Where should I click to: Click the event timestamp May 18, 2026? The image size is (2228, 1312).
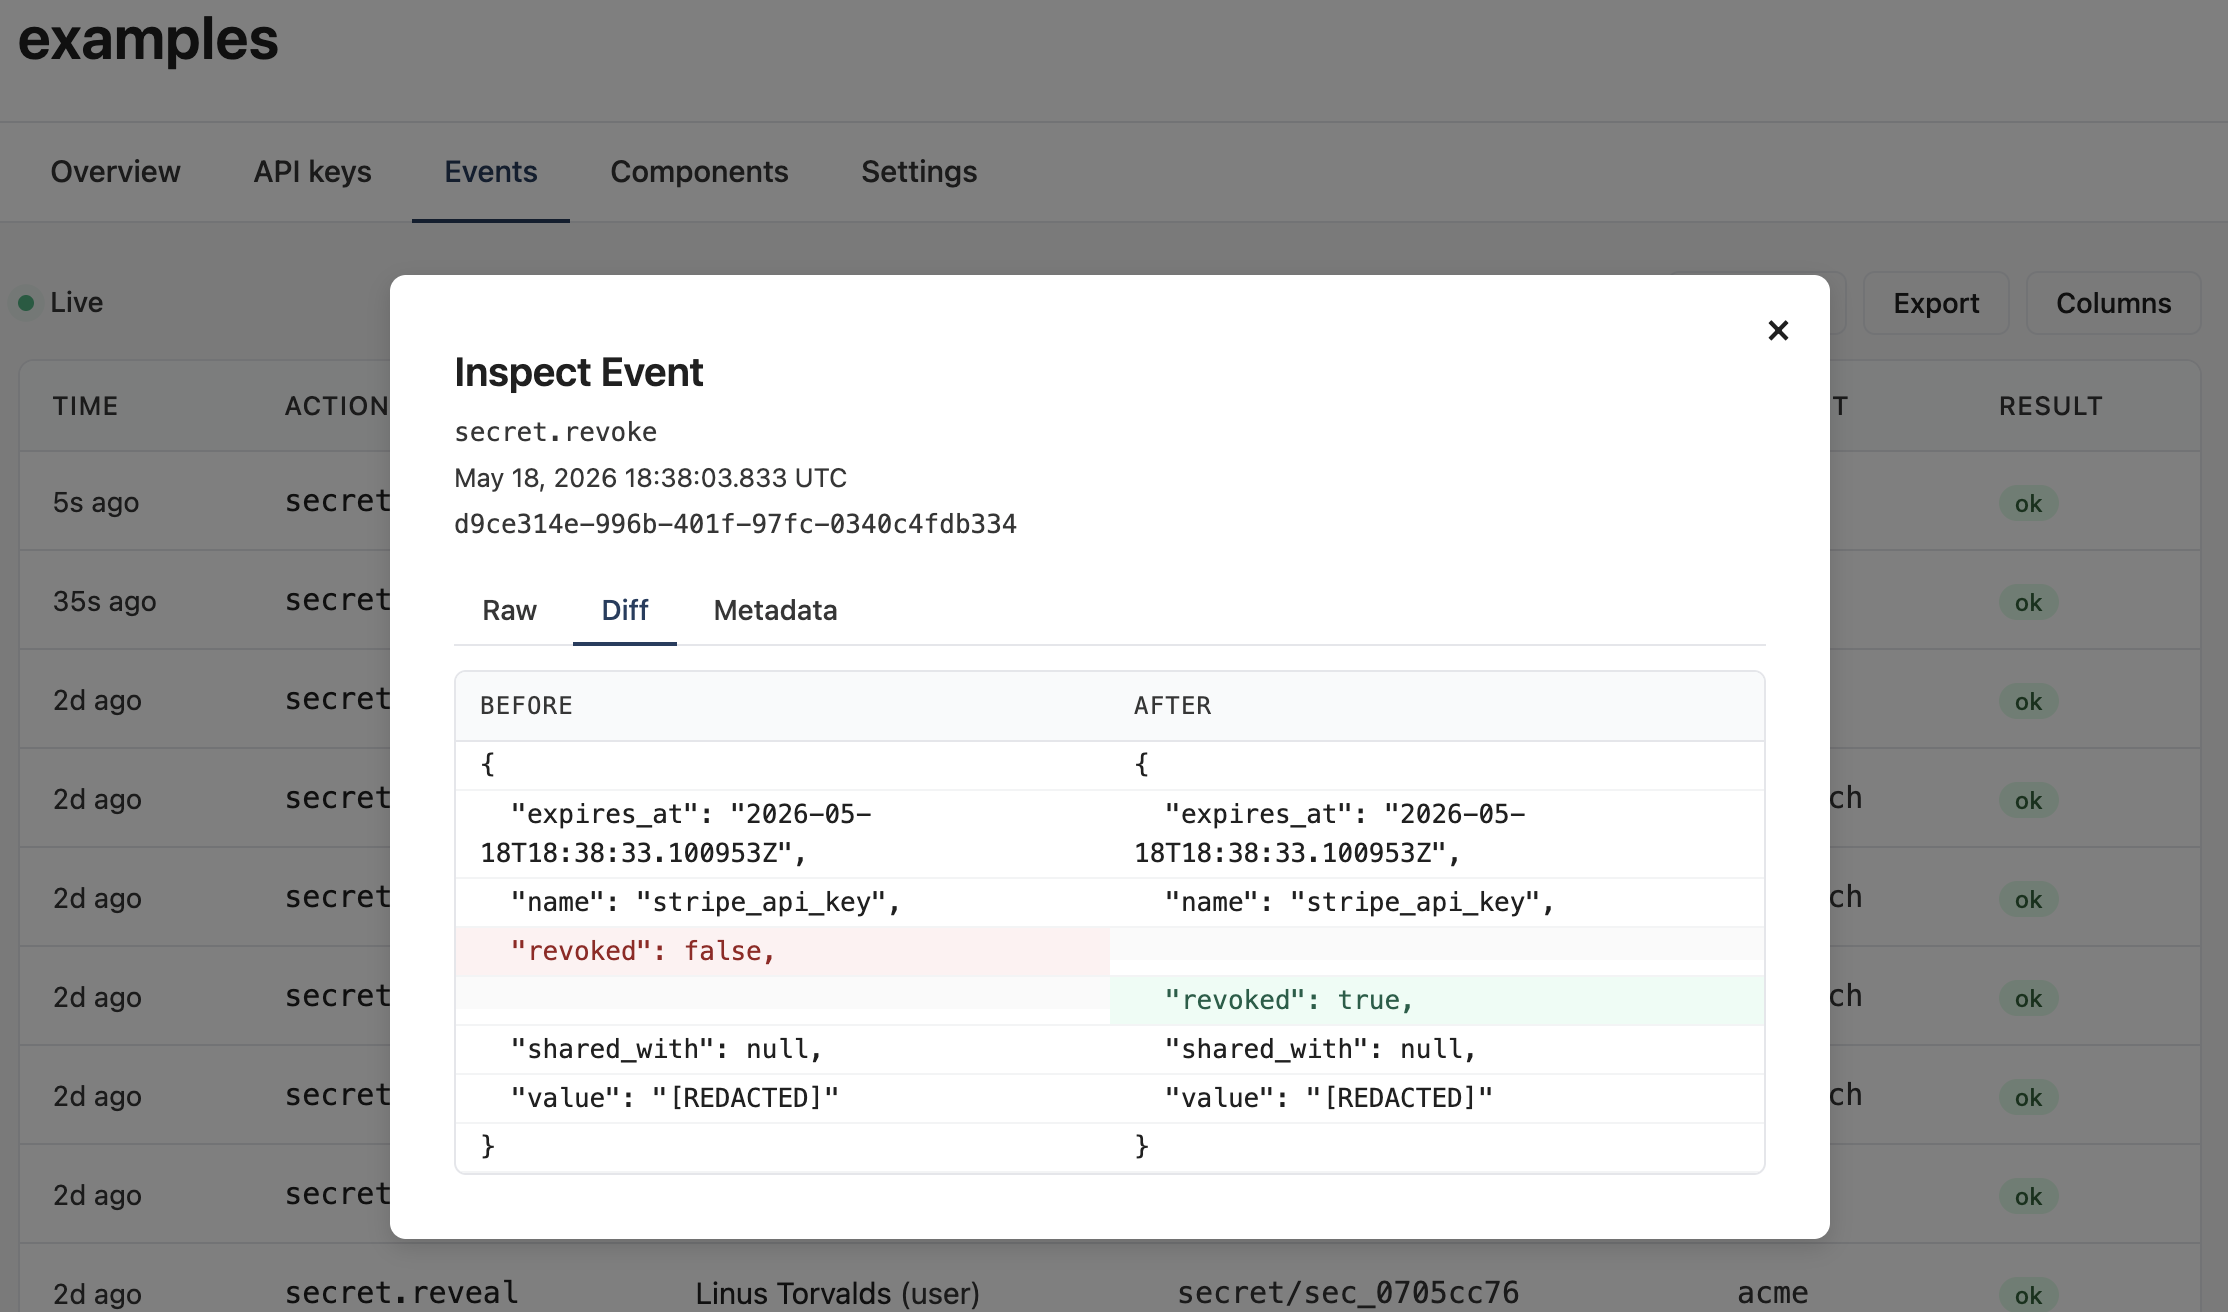[650, 478]
